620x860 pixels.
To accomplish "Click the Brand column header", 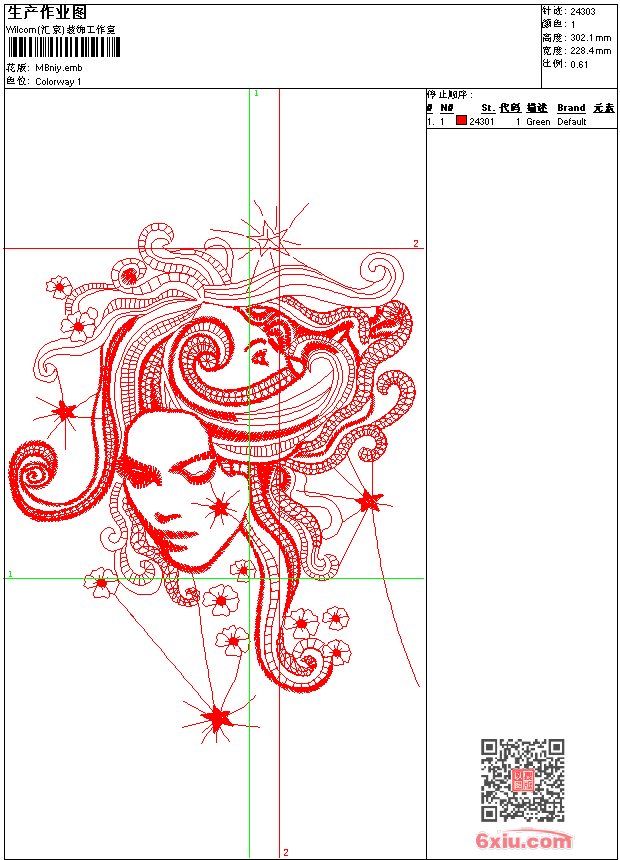I will tap(571, 108).
